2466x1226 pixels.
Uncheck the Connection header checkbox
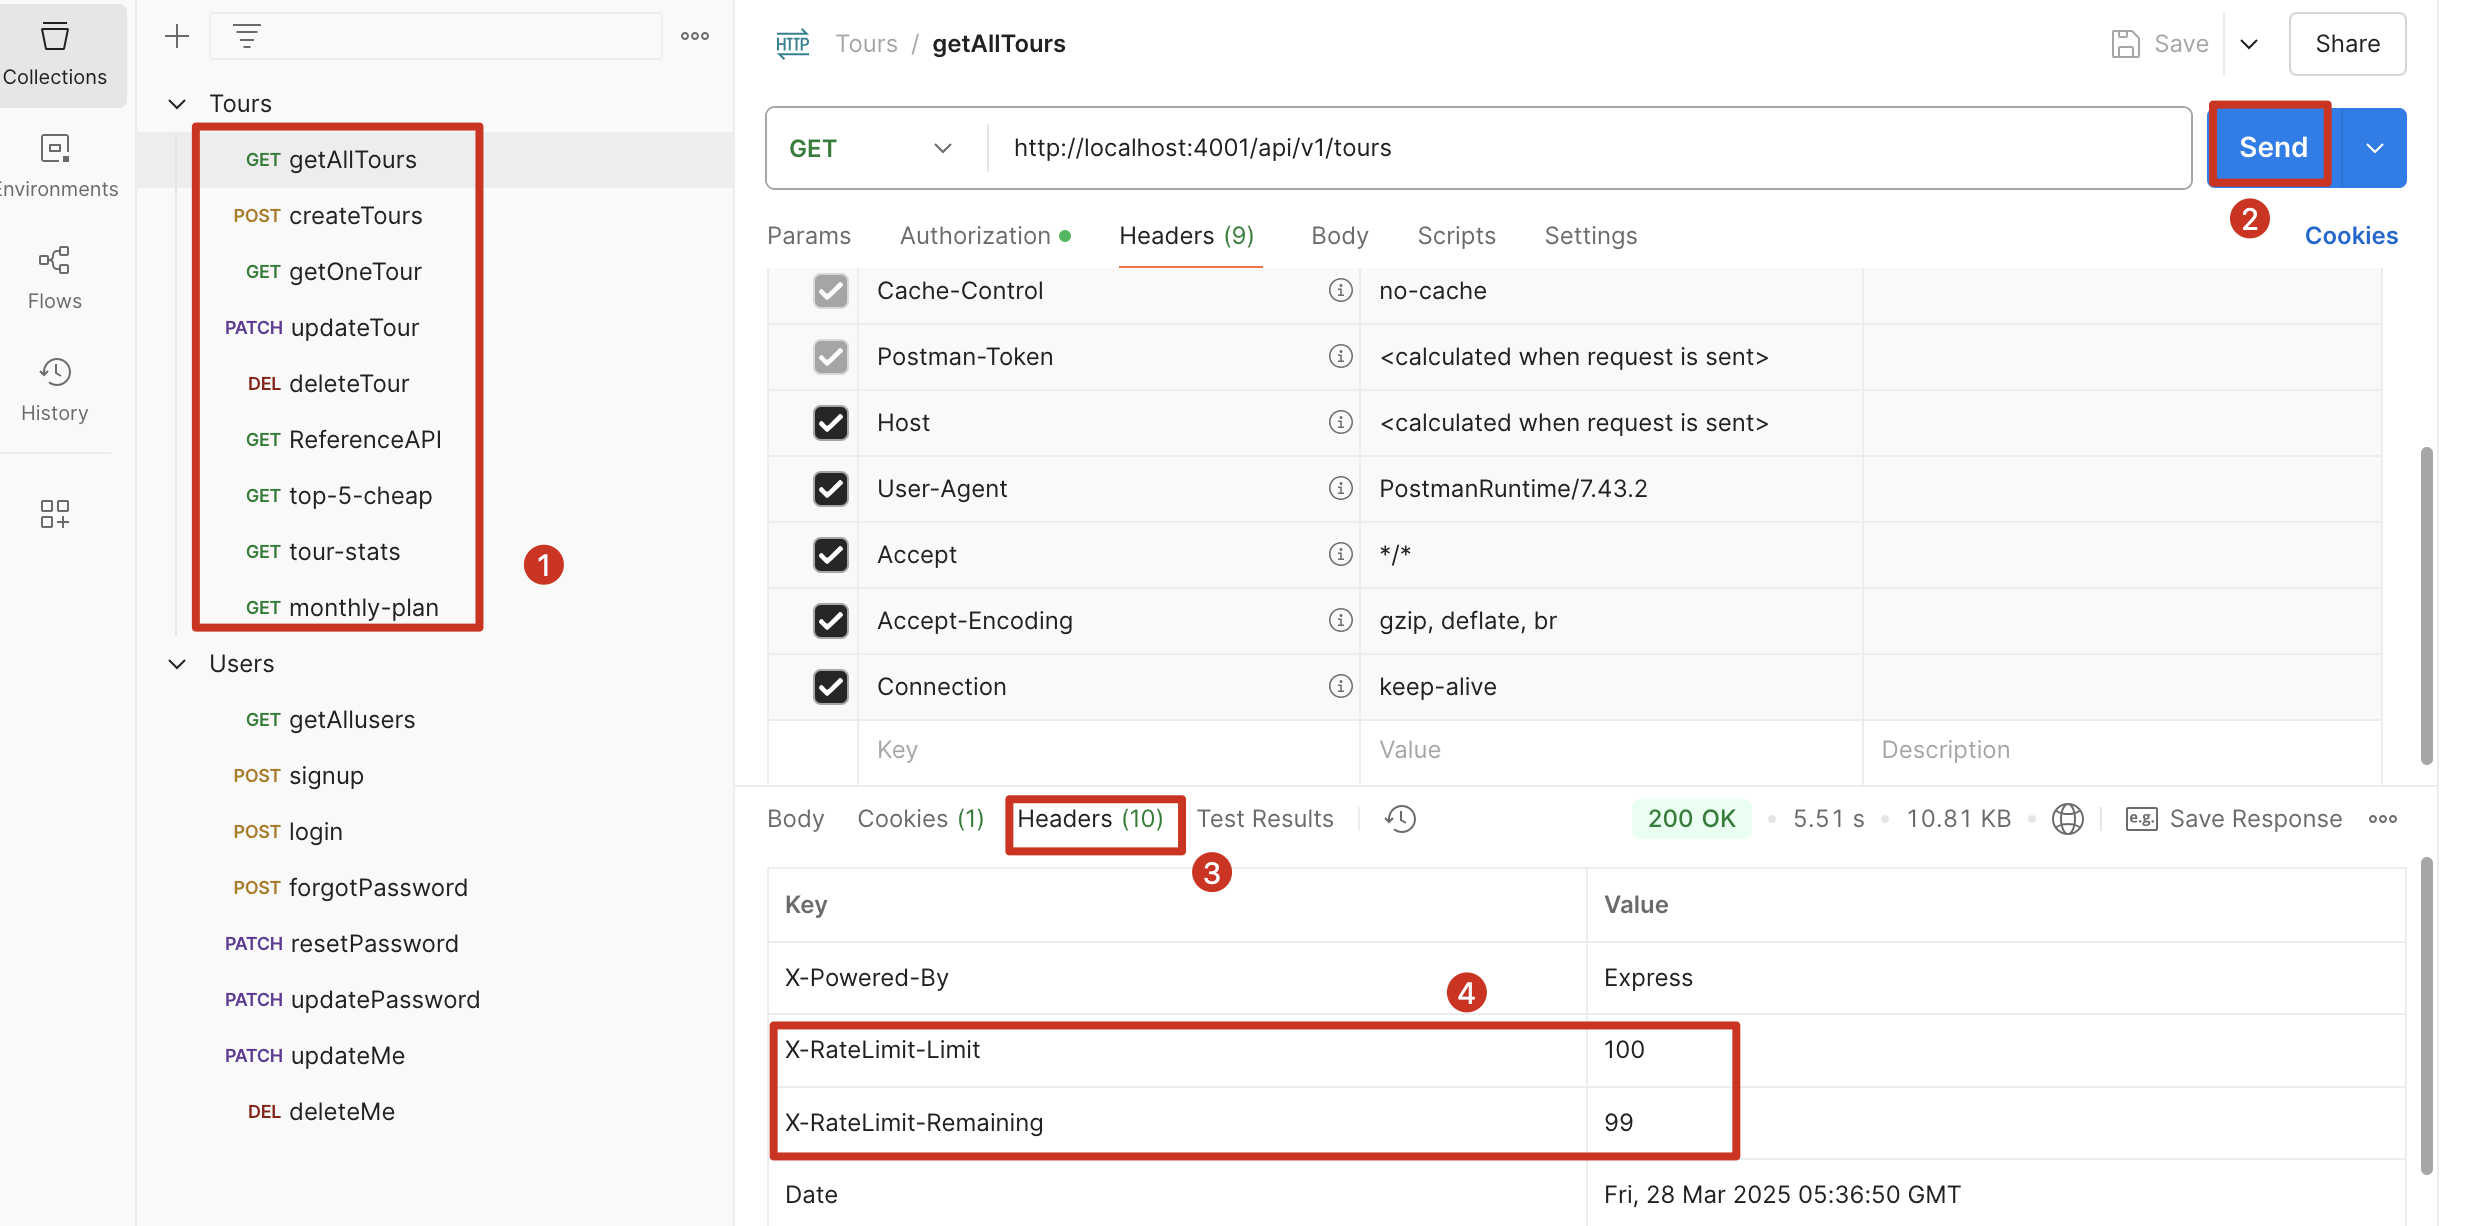coord(830,687)
